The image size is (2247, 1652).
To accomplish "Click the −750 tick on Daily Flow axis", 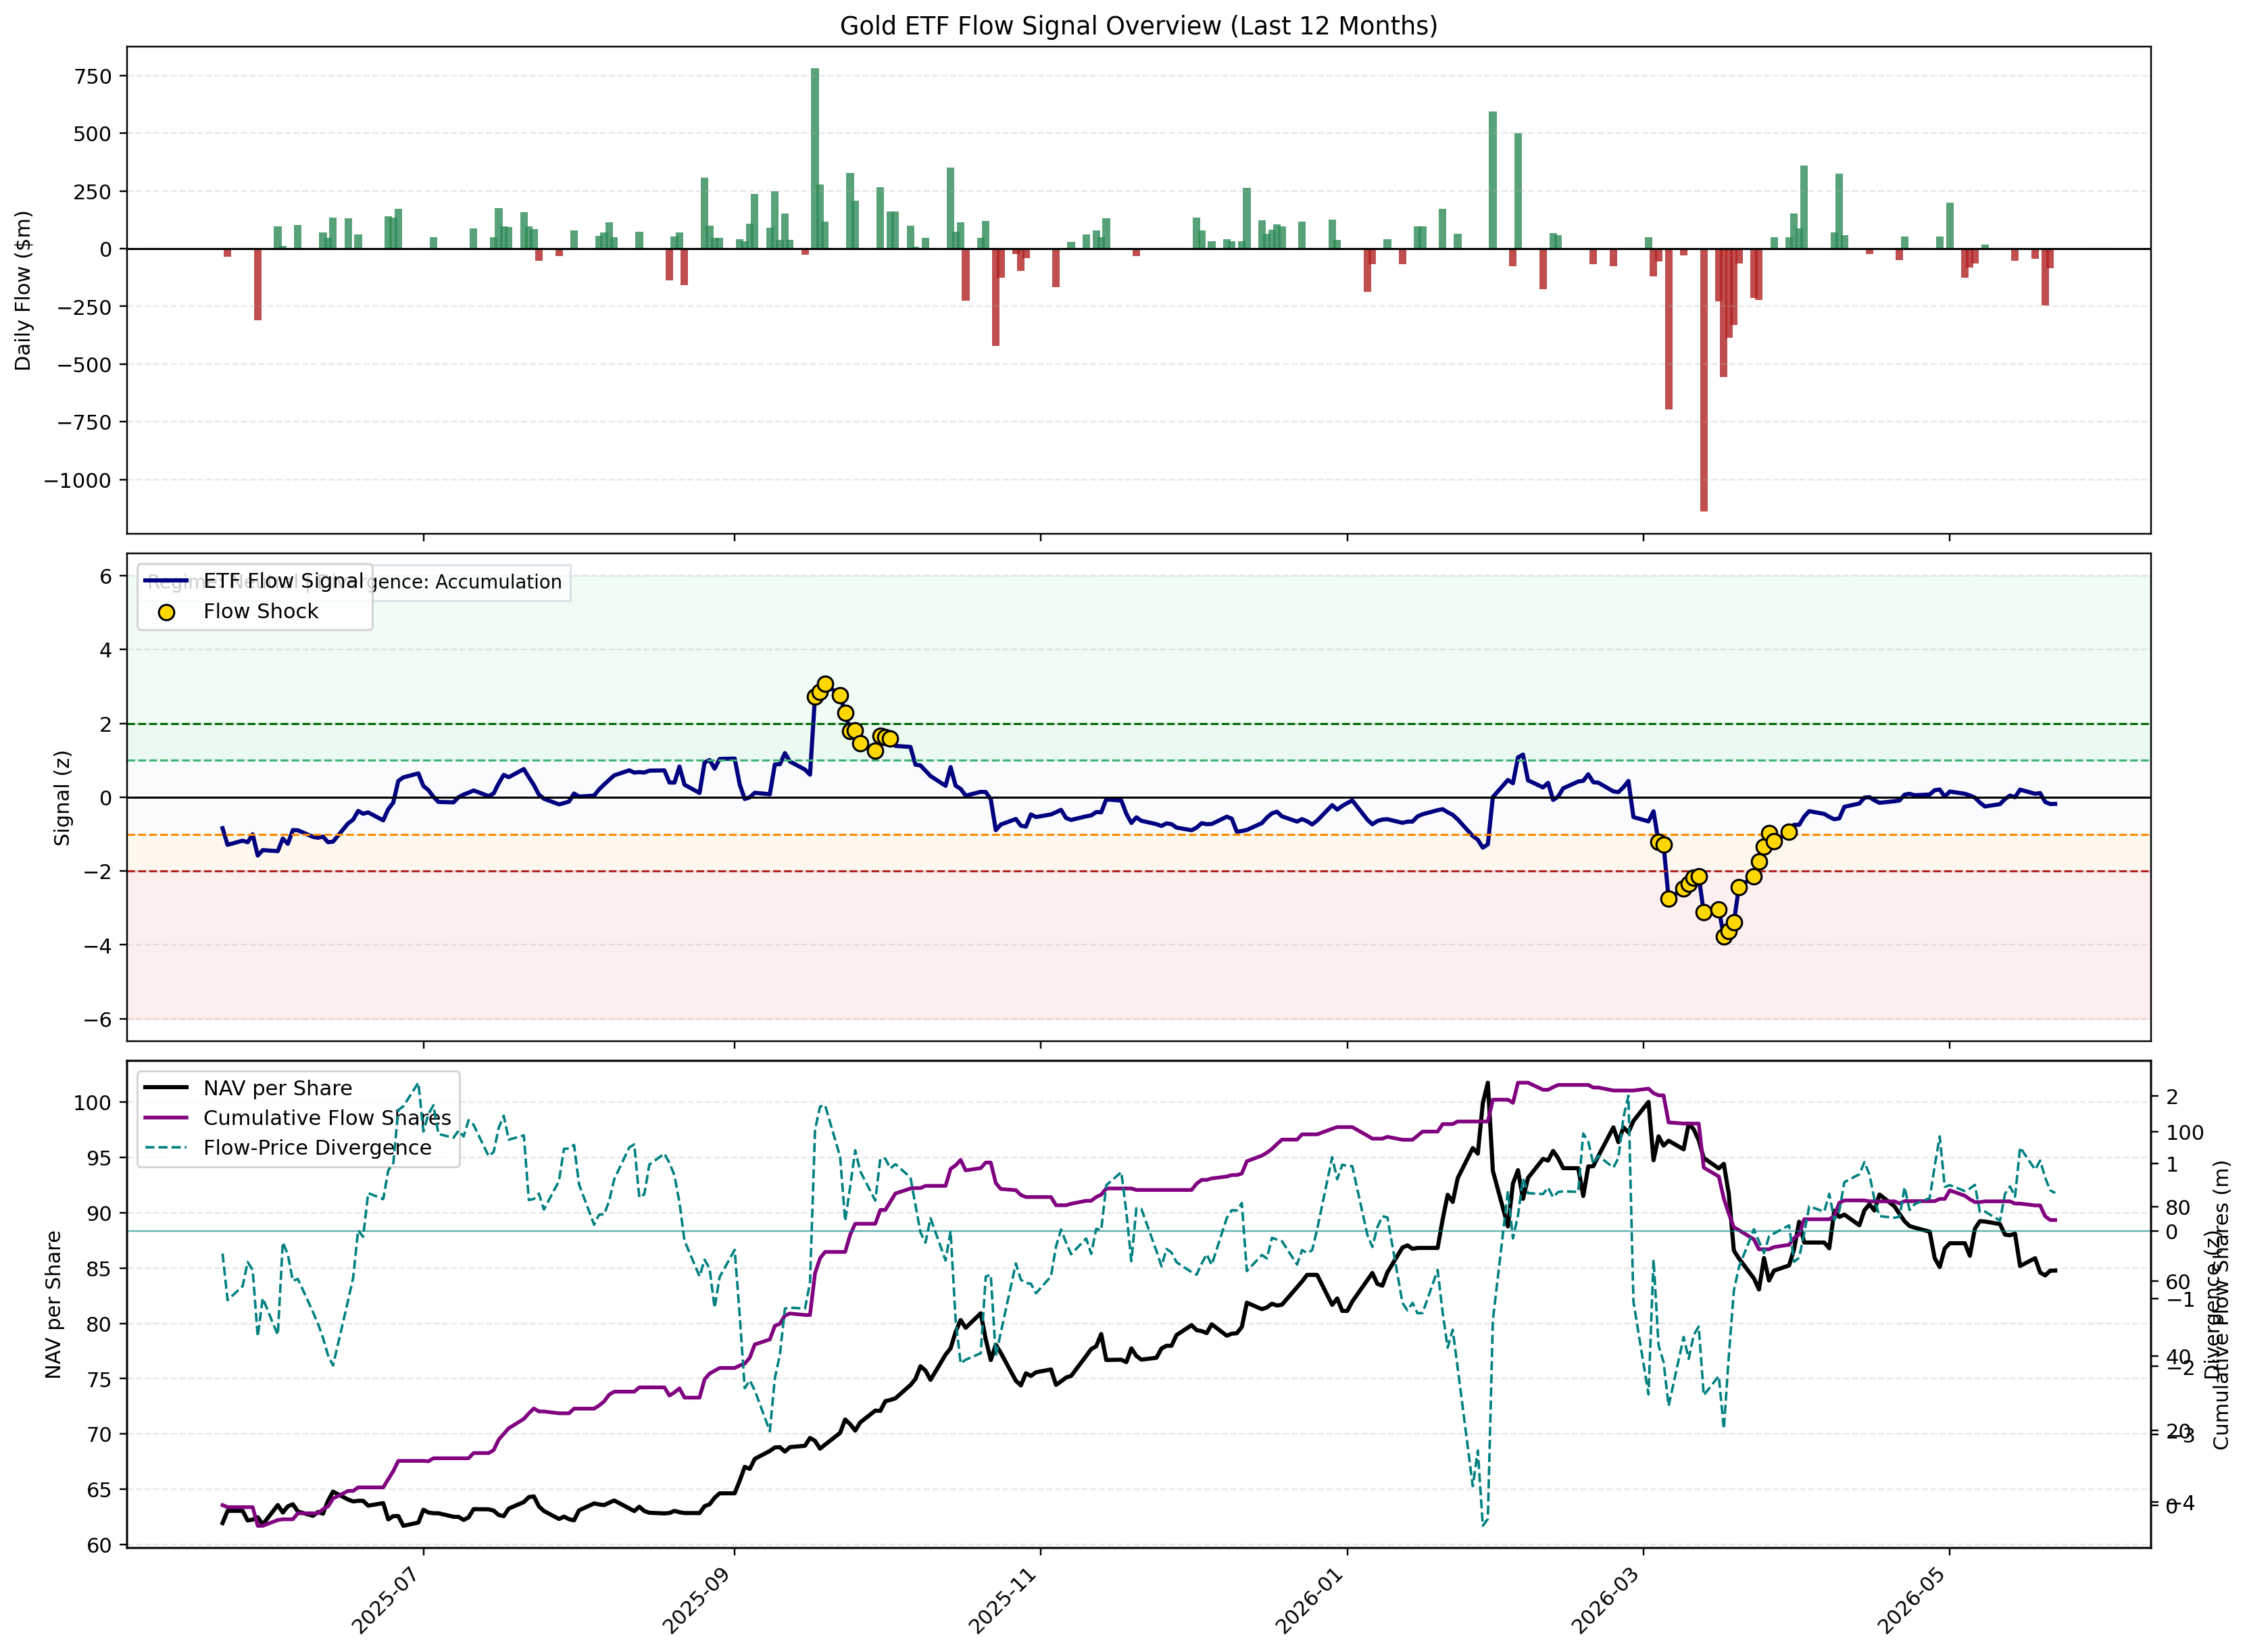I will 84,422.
